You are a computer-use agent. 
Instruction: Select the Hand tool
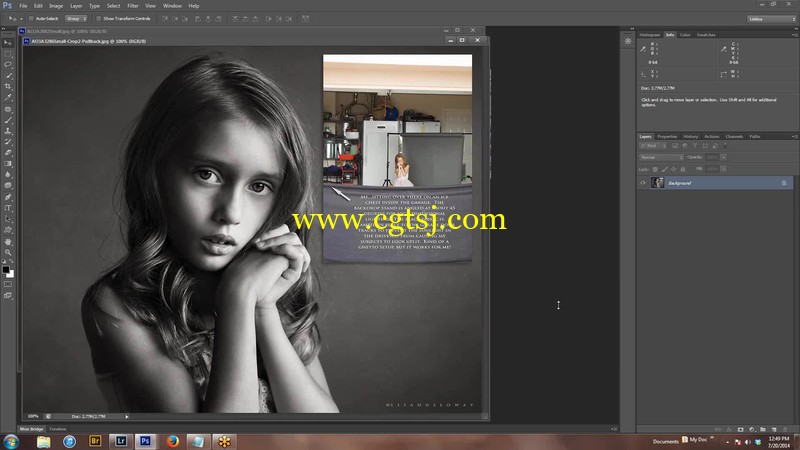(8, 242)
